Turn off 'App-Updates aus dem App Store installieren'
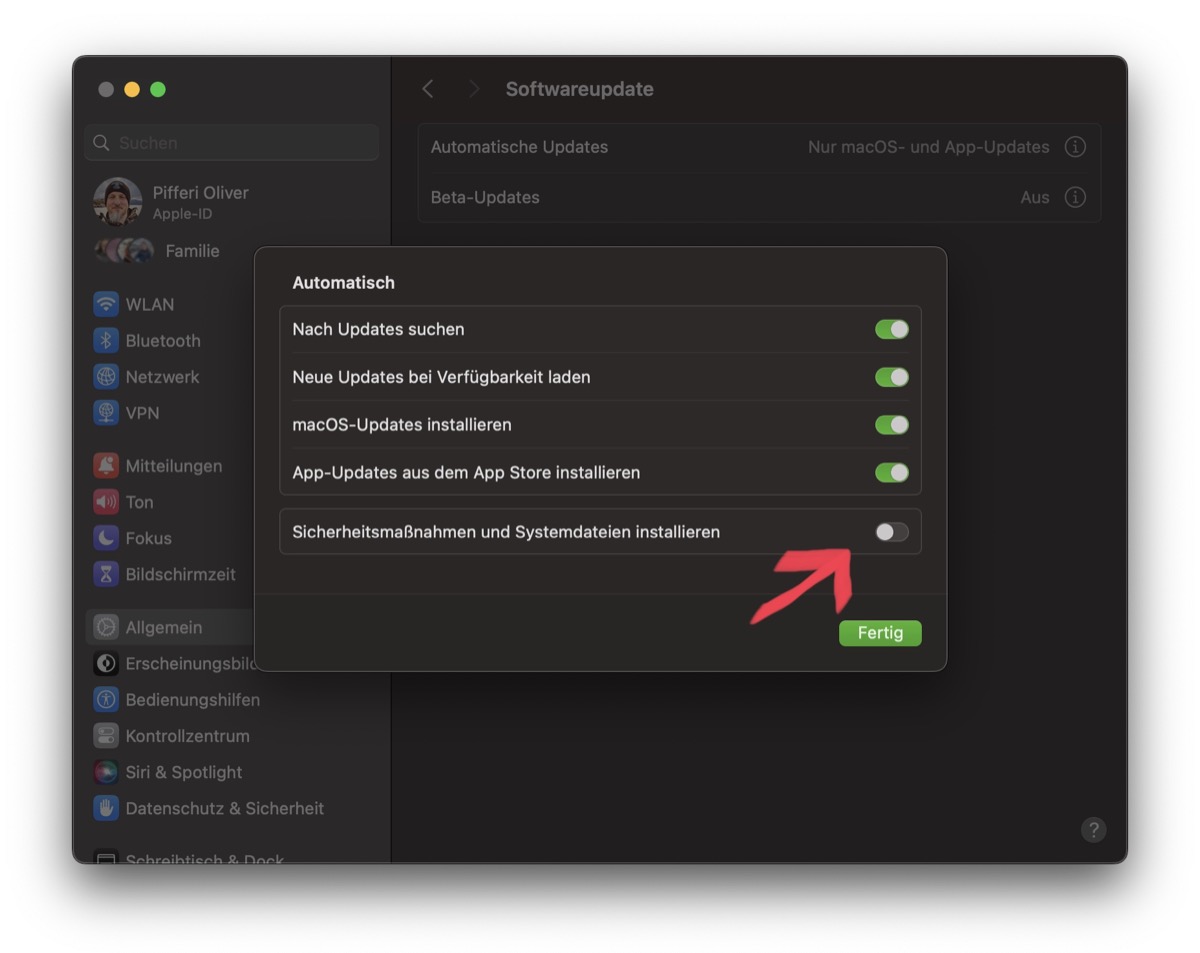 (891, 472)
